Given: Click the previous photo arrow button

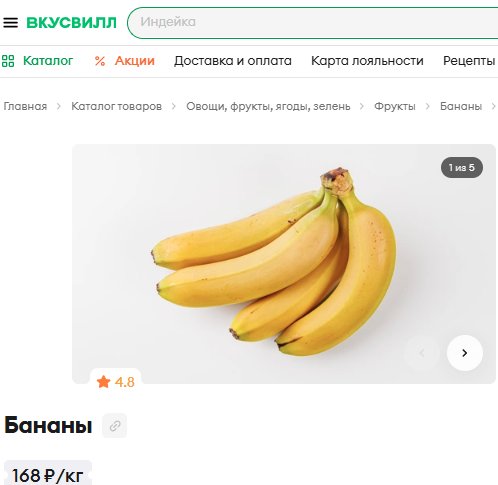Looking at the screenshot, I should (x=422, y=353).
